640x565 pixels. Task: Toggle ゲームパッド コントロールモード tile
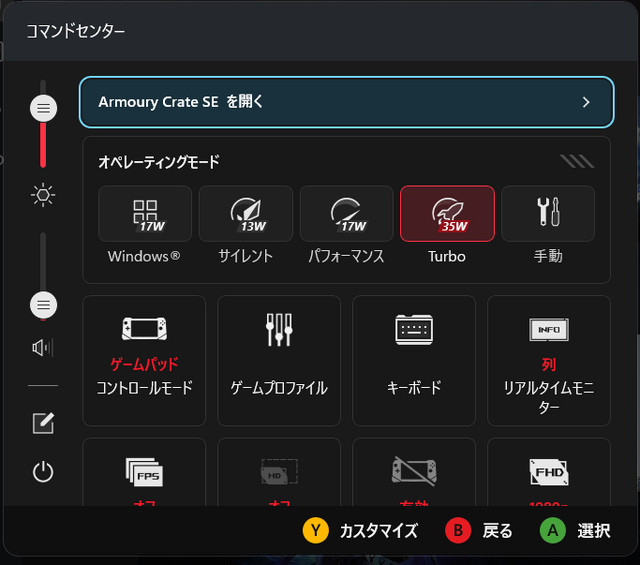(x=144, y=360)
